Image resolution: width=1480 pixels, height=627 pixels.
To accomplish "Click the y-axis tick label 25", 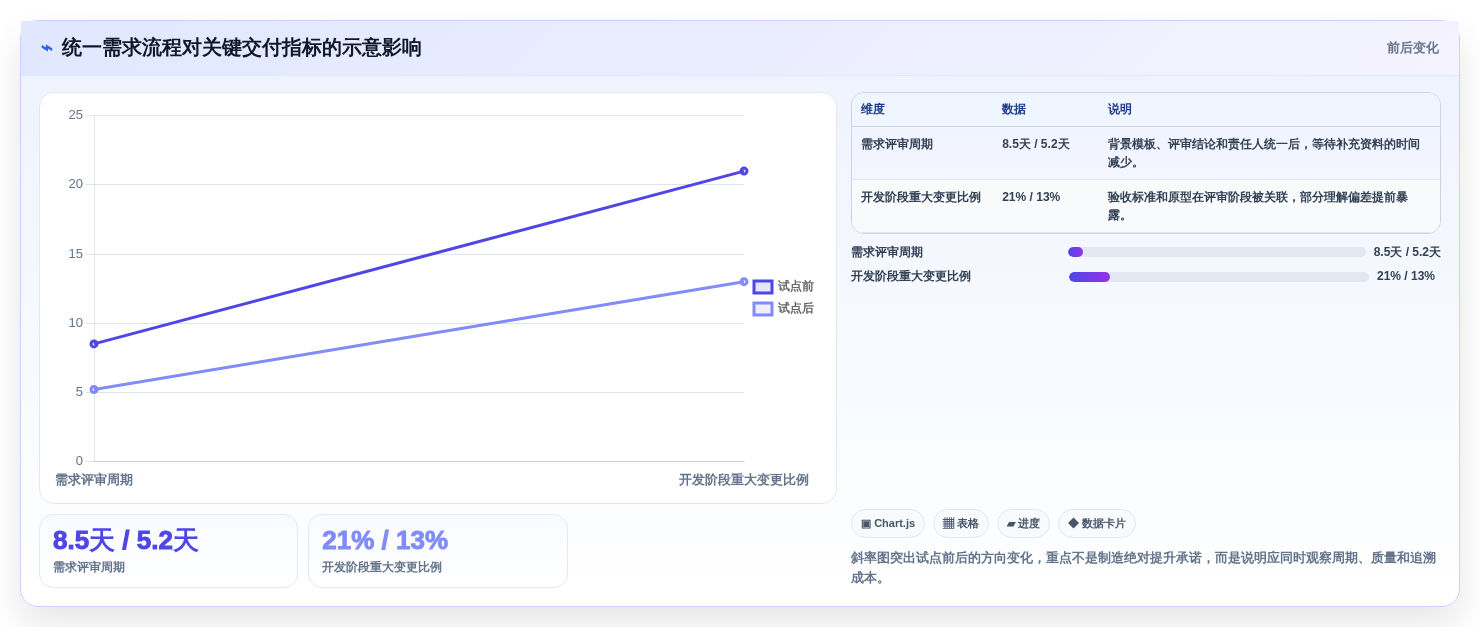I will pos(76,115).
